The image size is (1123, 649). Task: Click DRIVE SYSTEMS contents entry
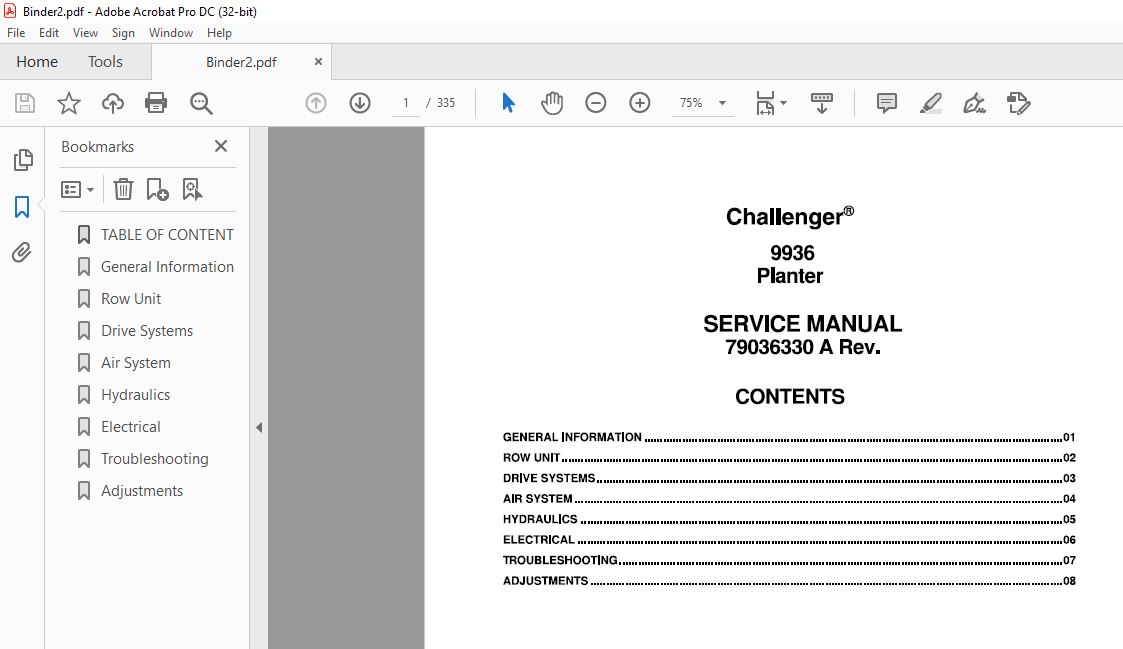pos(789,478)
